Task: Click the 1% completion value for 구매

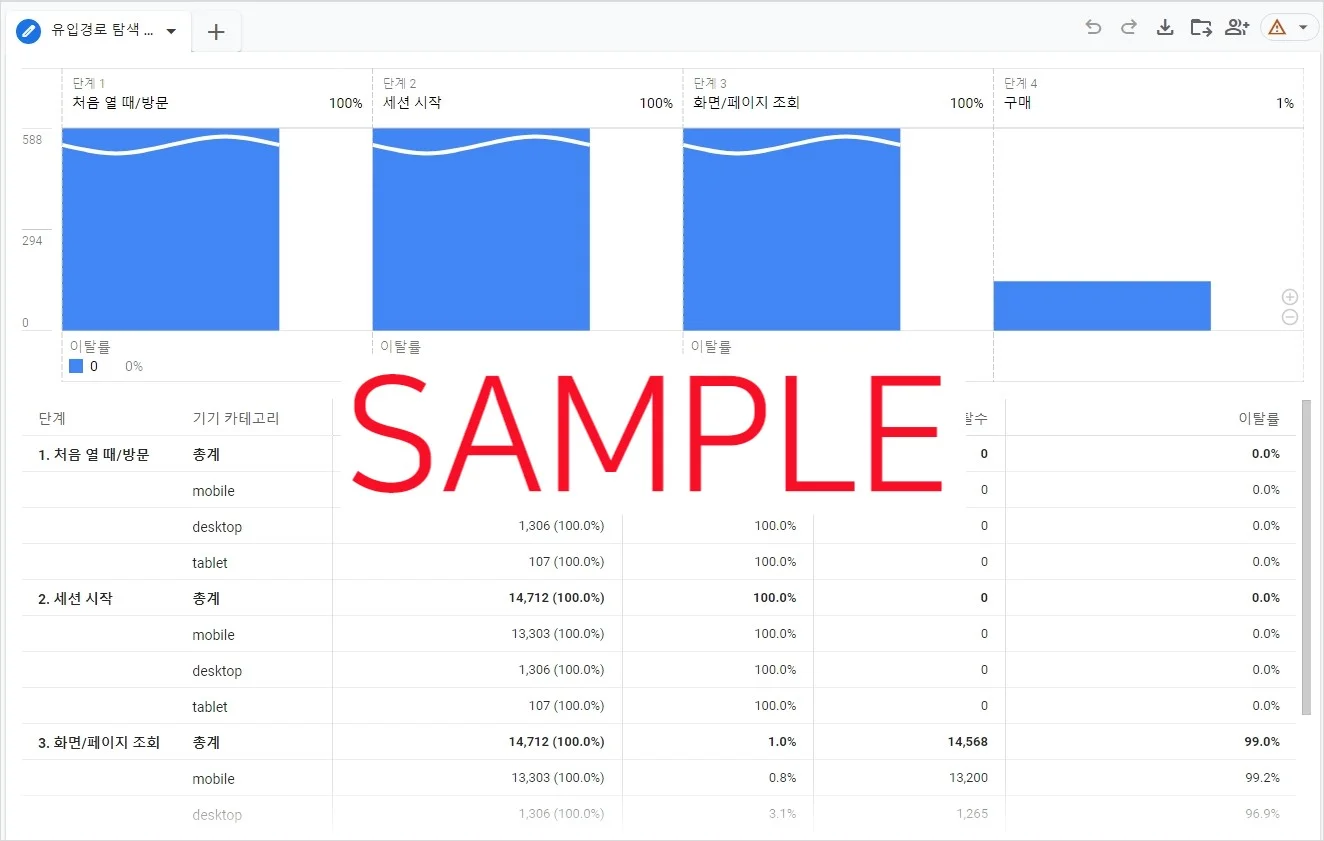Action: [1285, 103]
